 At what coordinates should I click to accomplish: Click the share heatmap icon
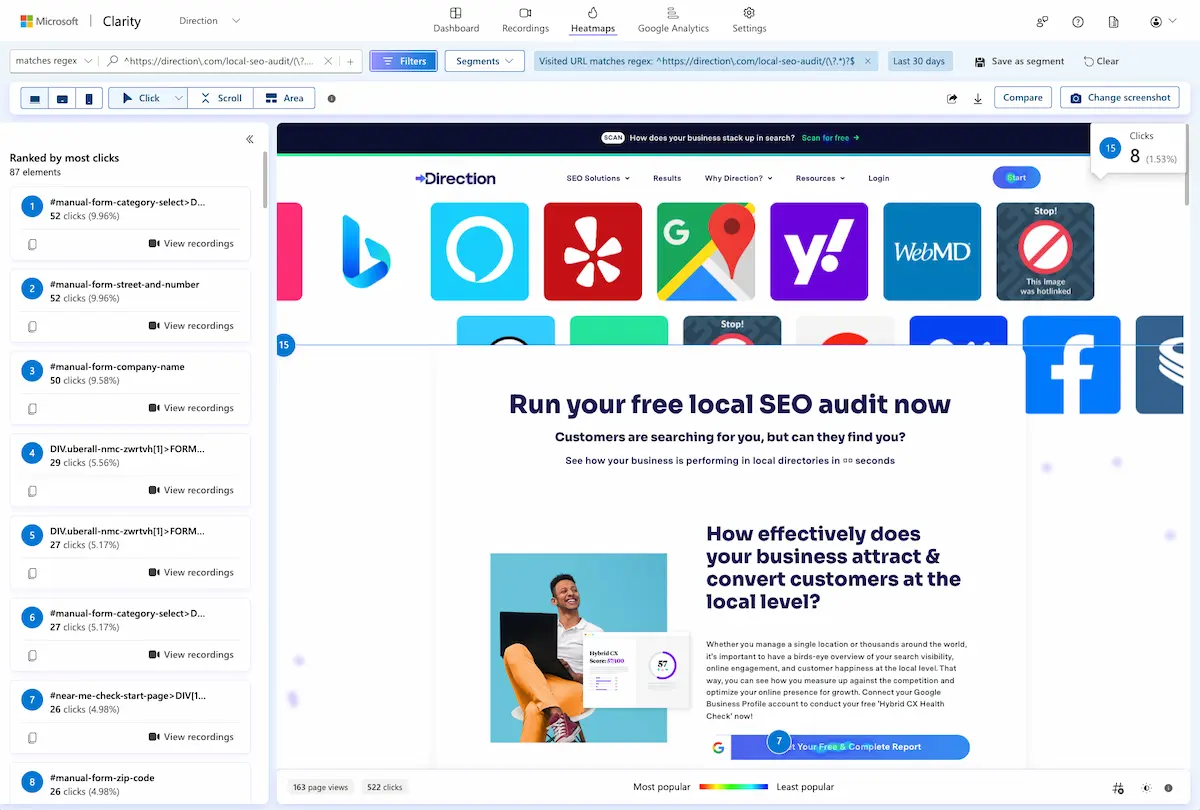coord(952,98)
